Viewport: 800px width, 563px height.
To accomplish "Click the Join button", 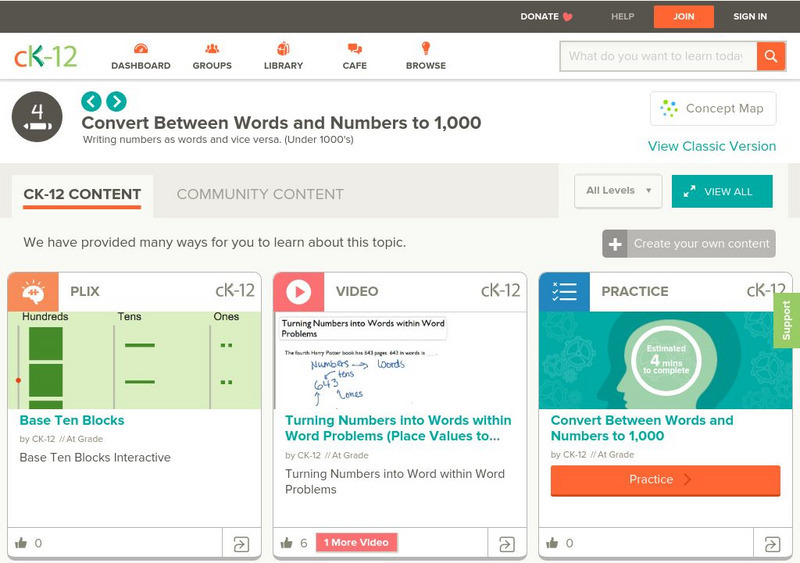I will point(684,16).
